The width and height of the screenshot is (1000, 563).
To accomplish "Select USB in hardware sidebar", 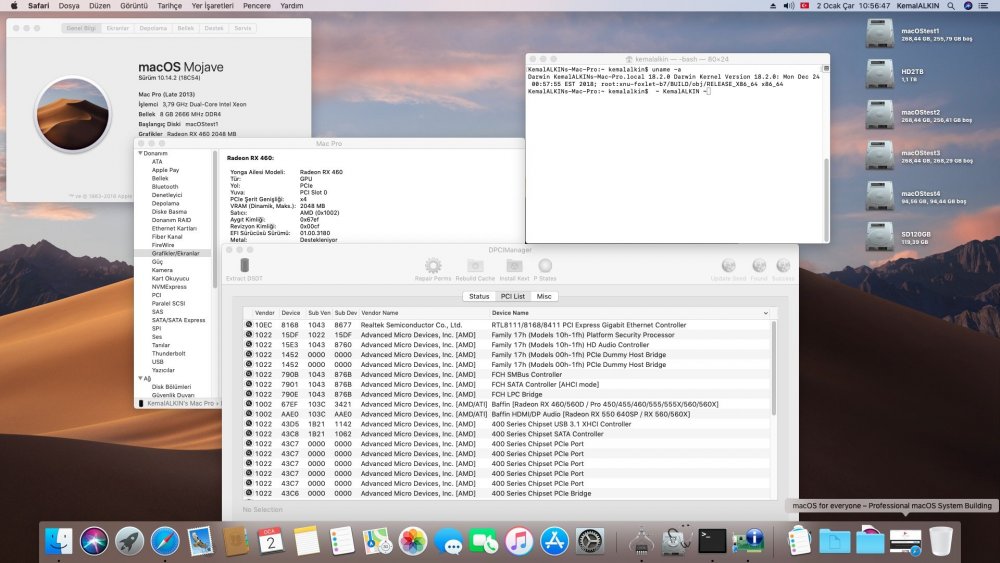I will click(158, 362).
